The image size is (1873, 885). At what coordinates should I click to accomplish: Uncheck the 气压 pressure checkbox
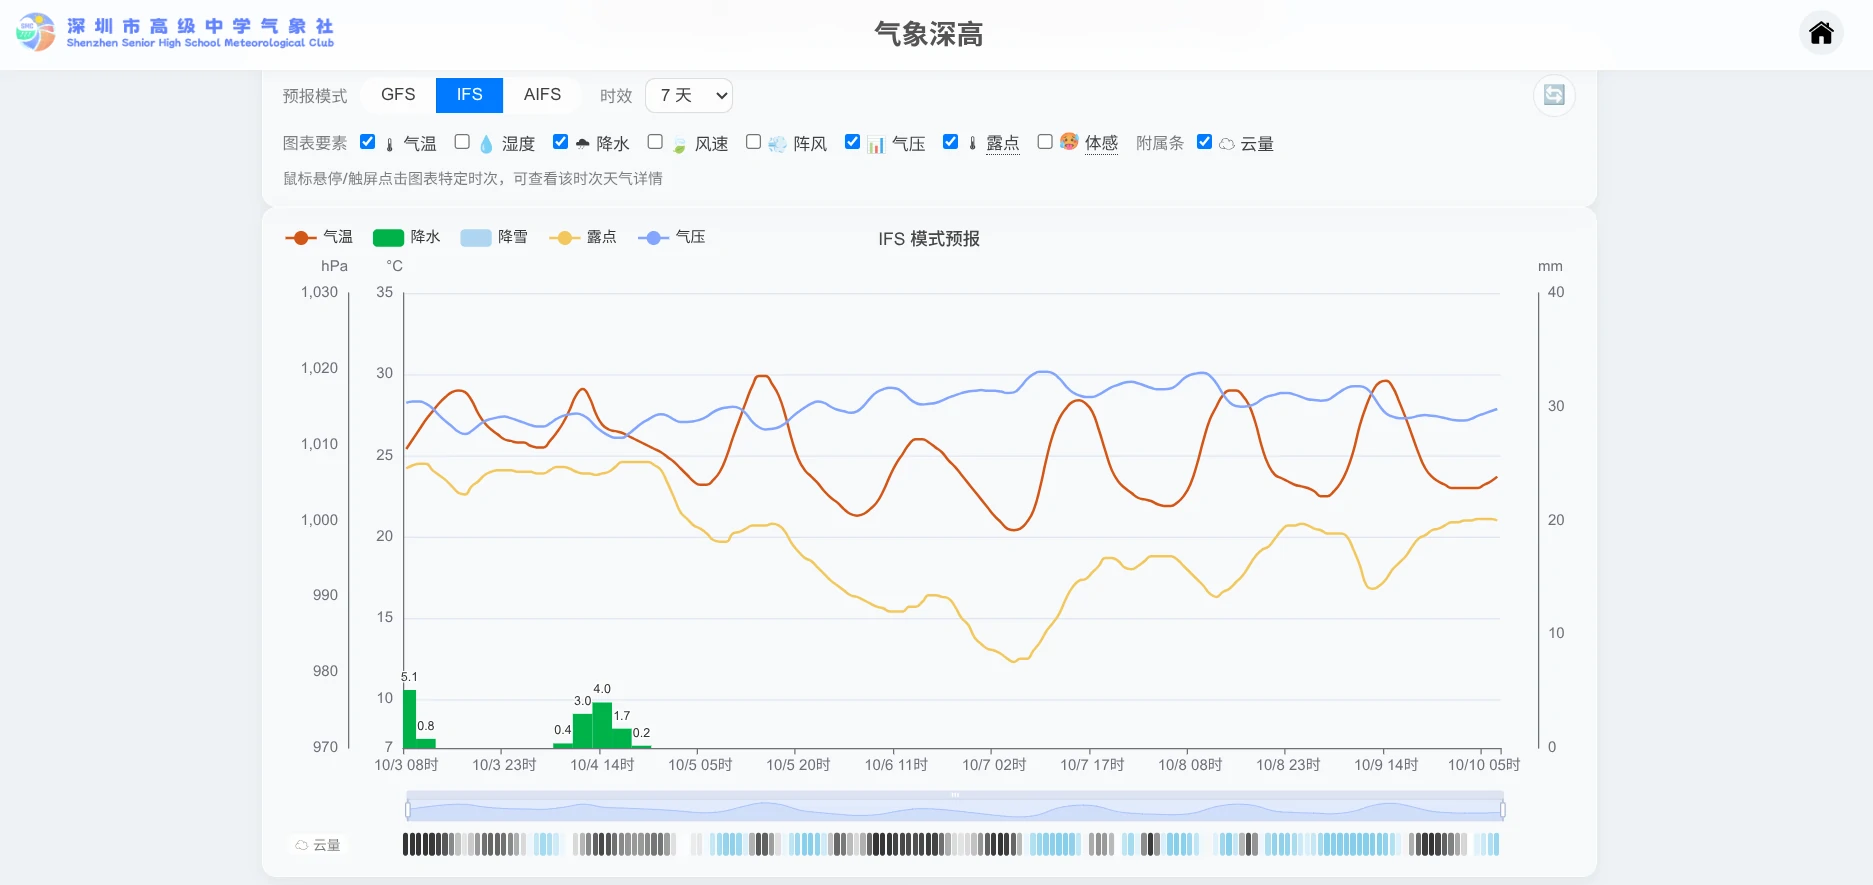pos(852,142)
